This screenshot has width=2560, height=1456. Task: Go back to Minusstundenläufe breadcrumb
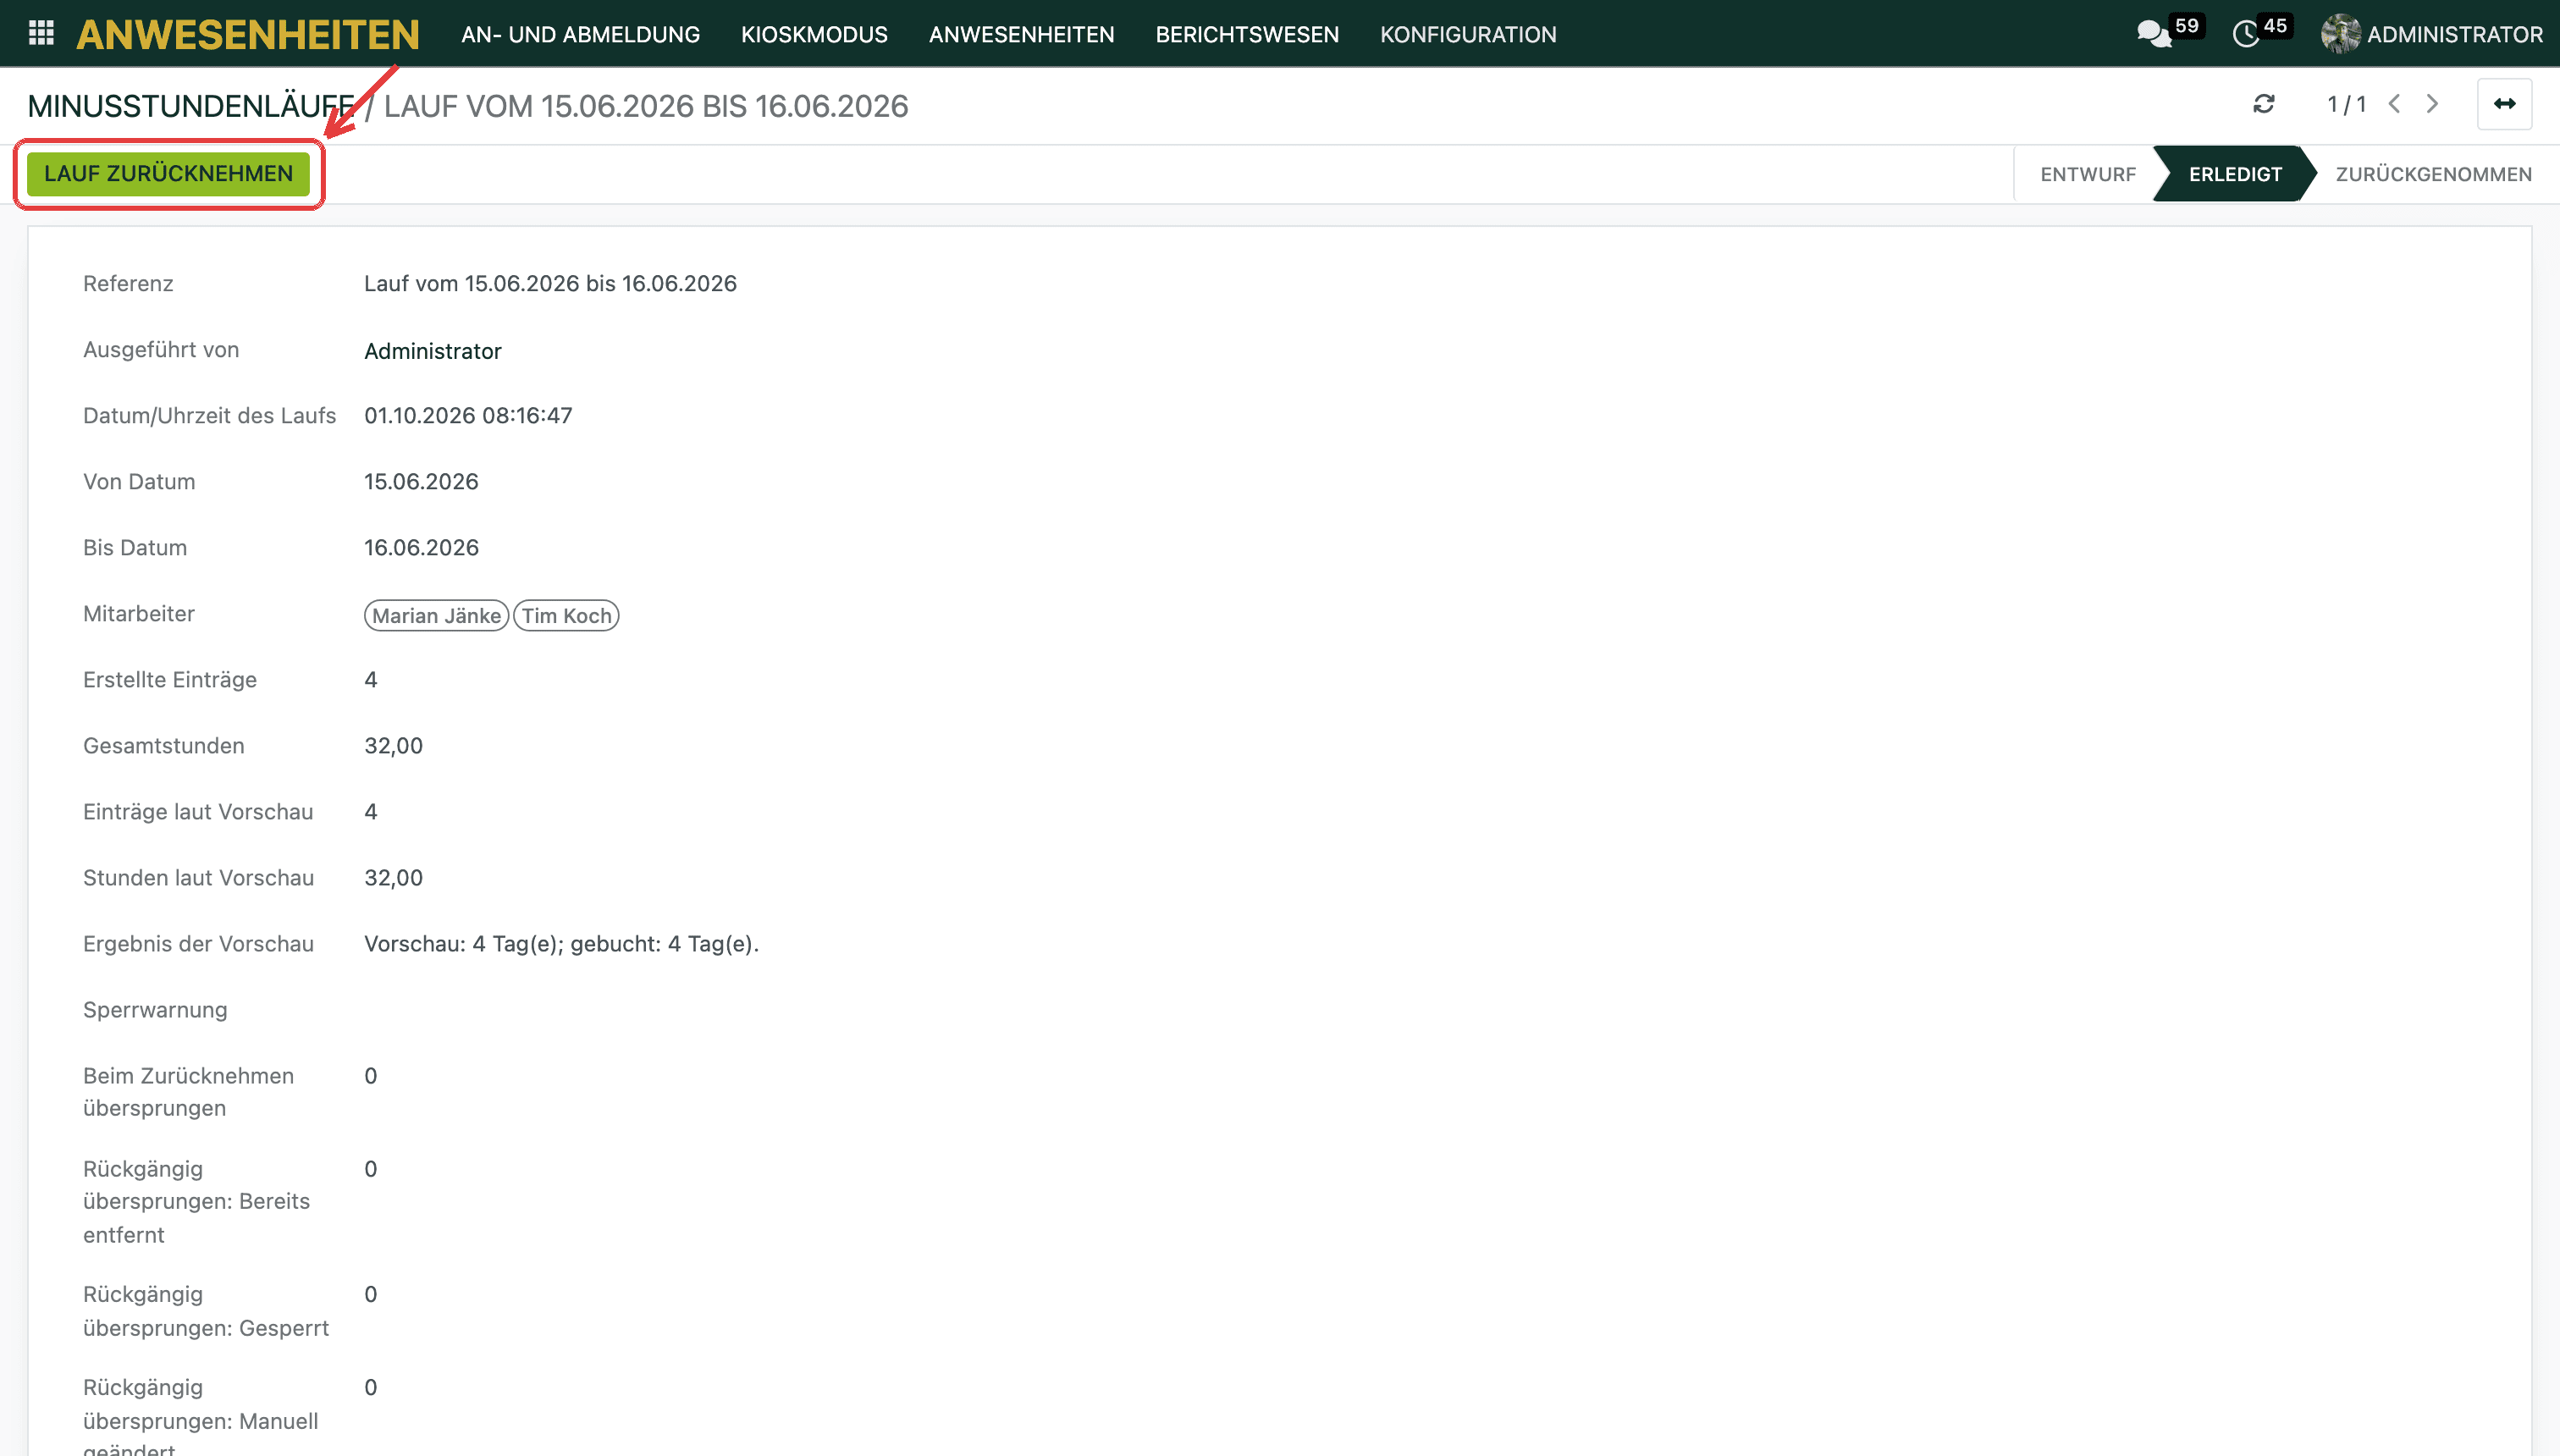tap(191, 106)
